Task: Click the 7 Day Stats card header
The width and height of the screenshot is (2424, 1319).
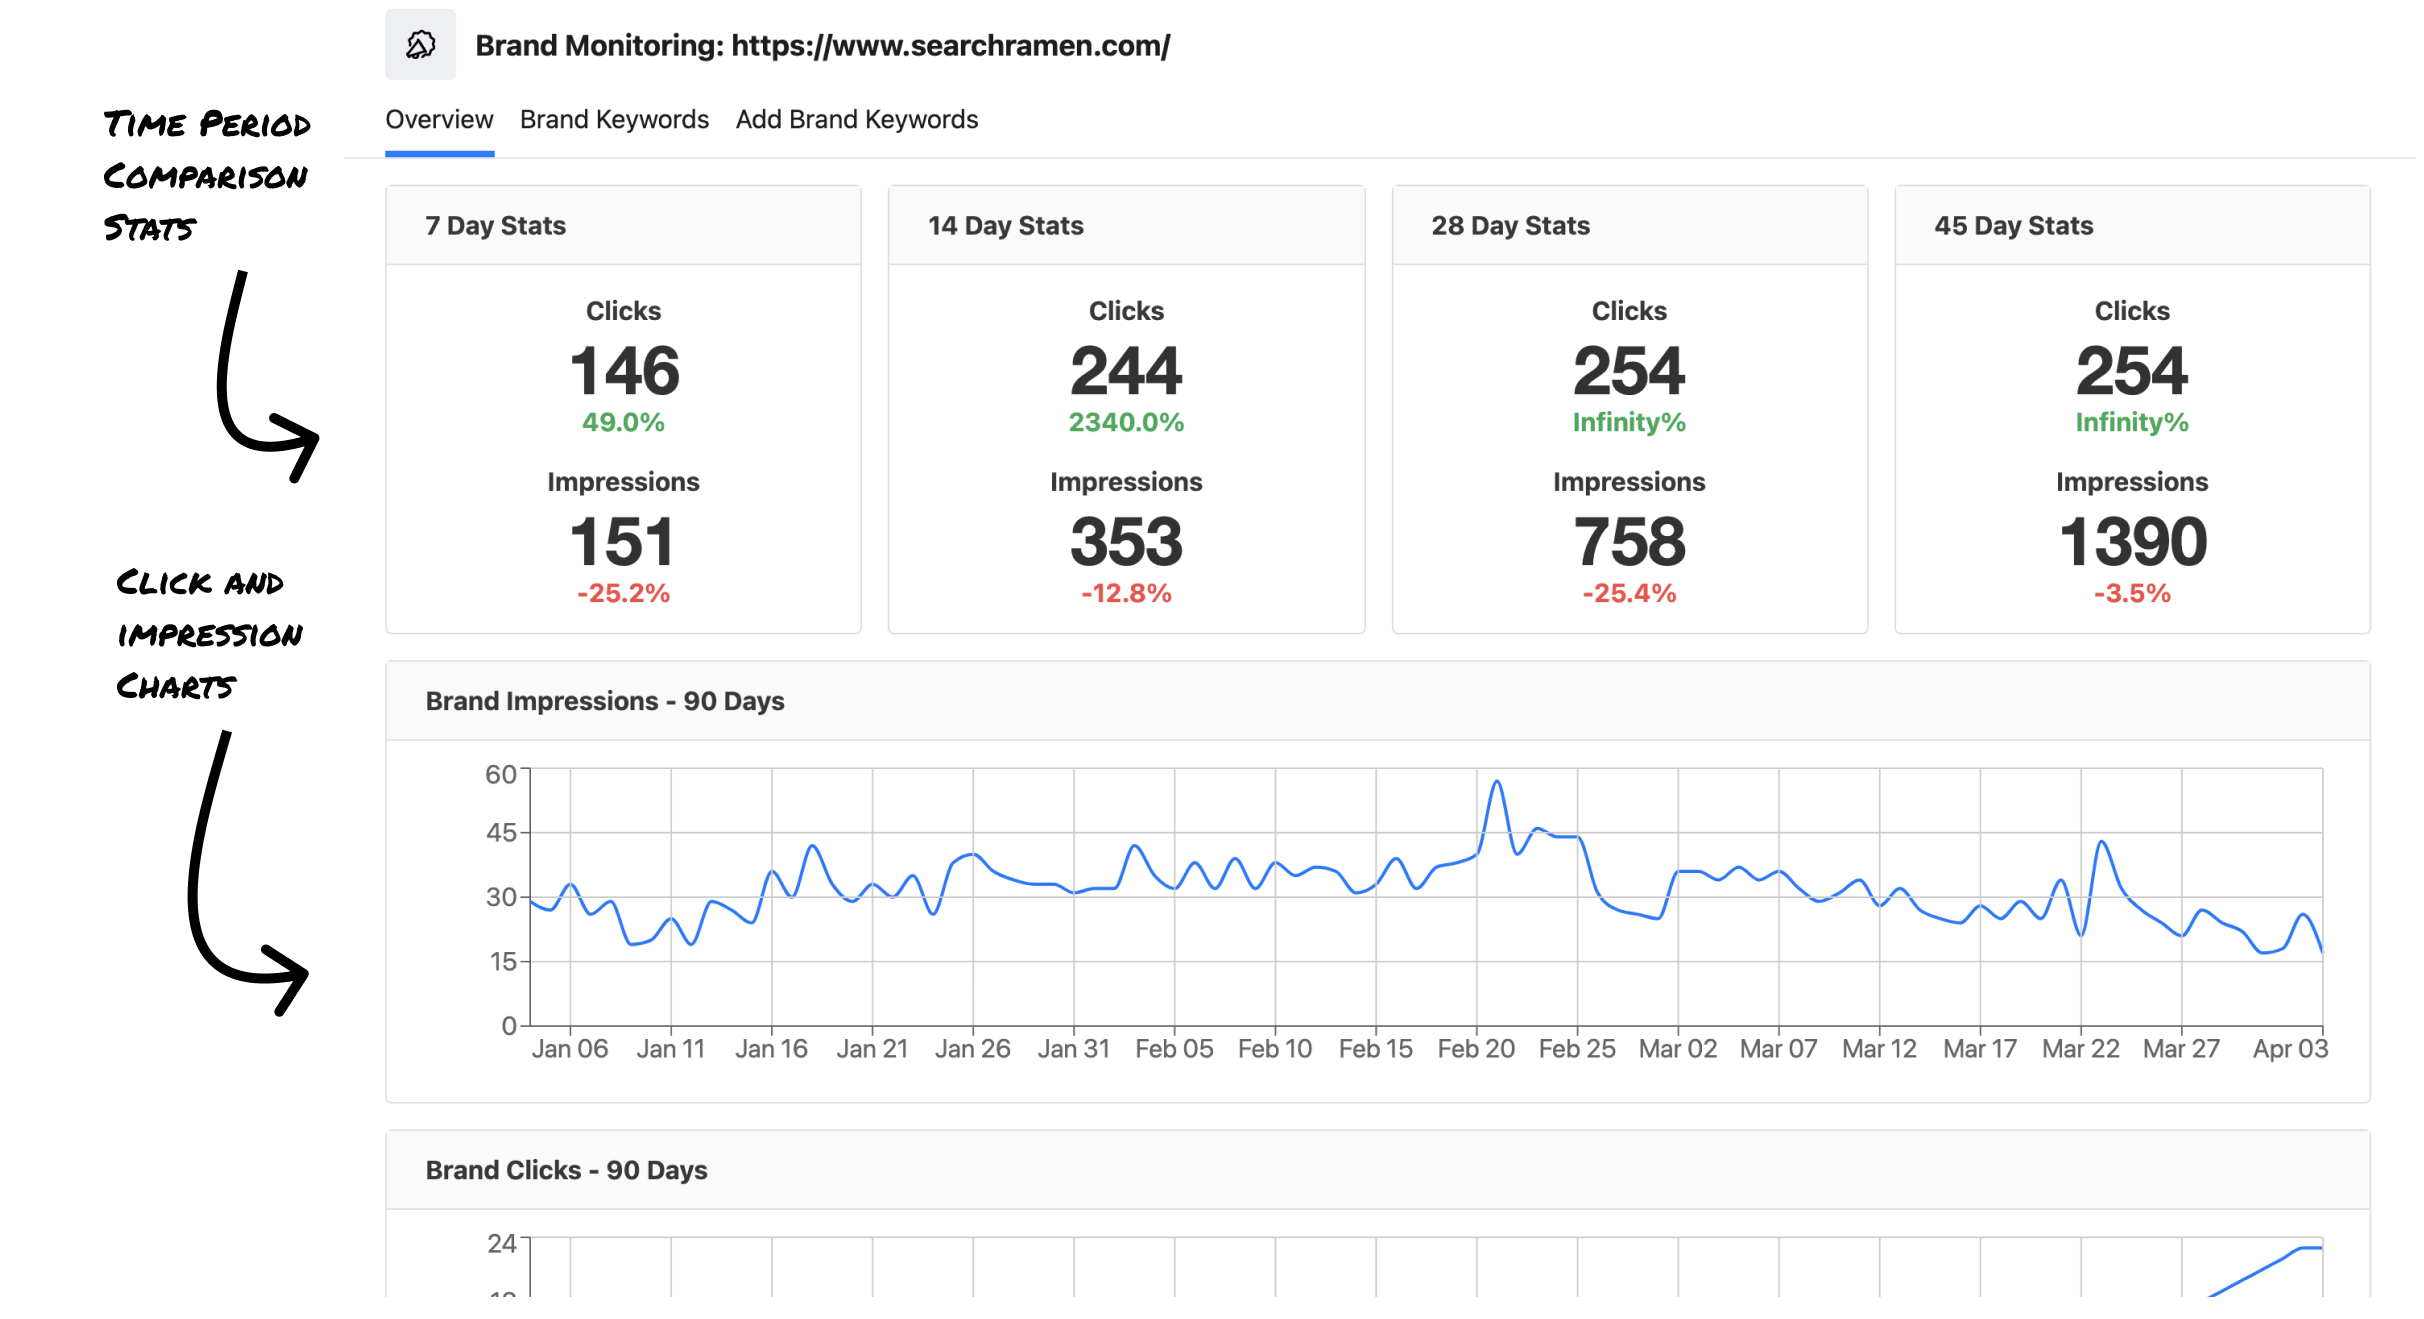Action: pos(496,226)
